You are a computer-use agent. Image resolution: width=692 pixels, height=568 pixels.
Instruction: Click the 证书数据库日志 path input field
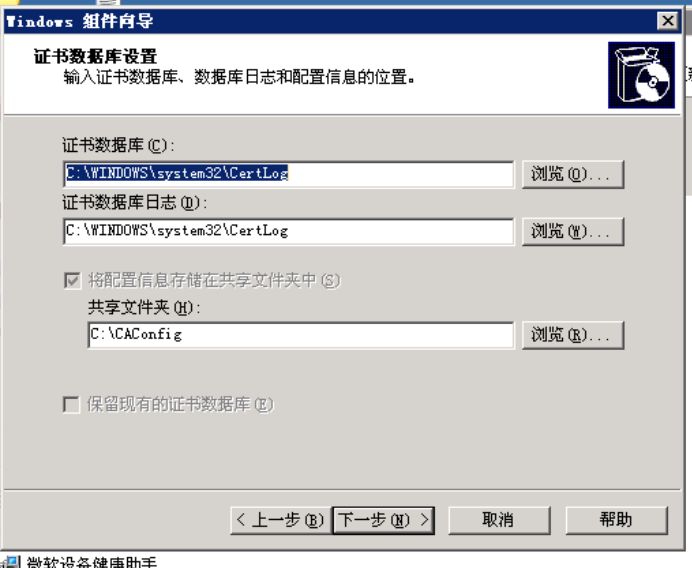coord(289,231)
